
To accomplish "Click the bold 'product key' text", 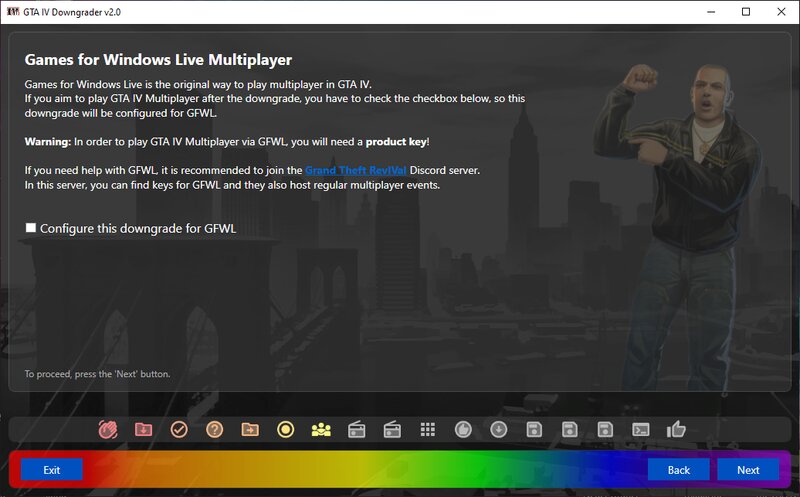I will point(396,142).
